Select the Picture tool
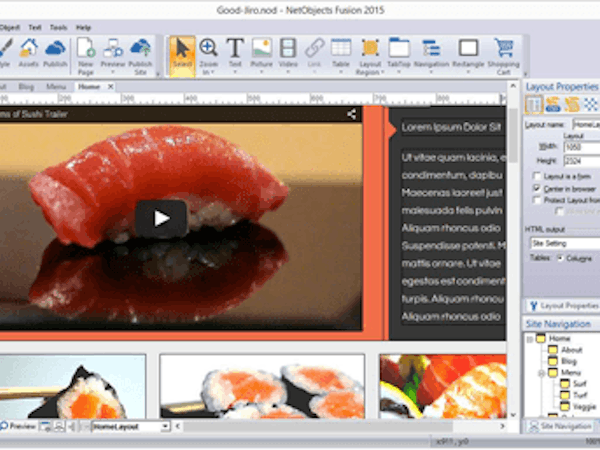Image resolution: width=600 pixels, height=450 pixels. [262, 54]
